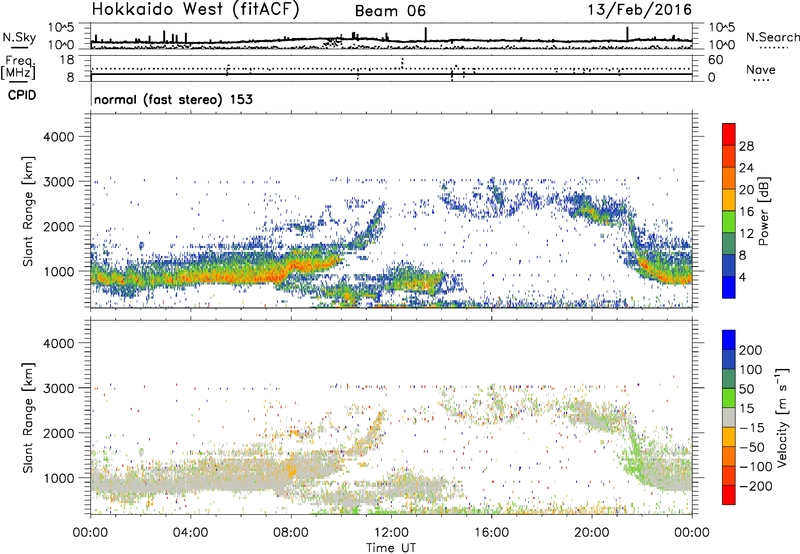Click the date '13/Feb/2016'

(x=640, y=9)
